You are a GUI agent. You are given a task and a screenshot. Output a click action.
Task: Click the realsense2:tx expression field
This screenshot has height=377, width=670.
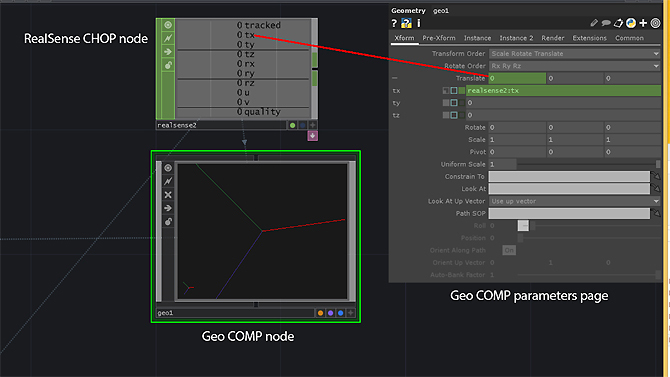[563, 90]
